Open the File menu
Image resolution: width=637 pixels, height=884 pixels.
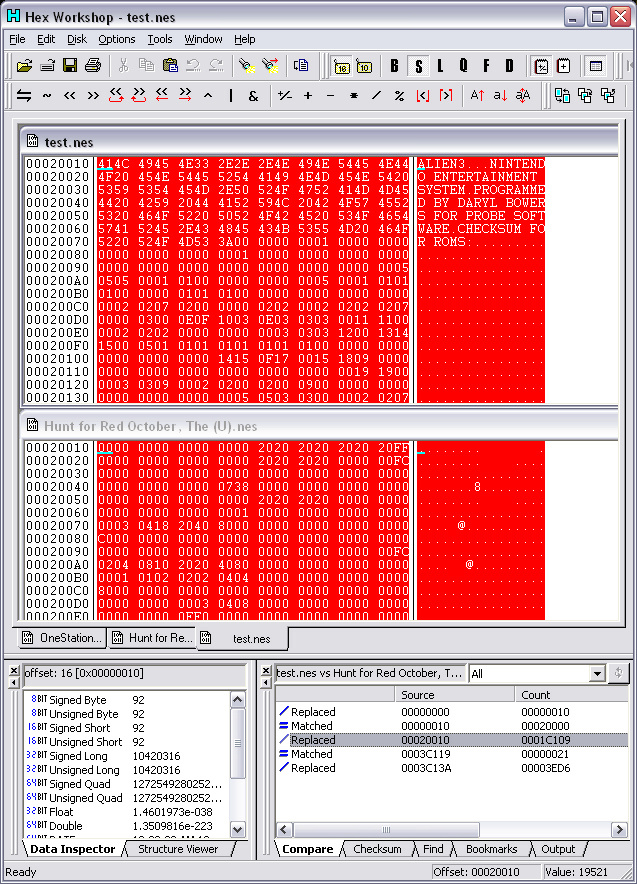tap(17, 39)
